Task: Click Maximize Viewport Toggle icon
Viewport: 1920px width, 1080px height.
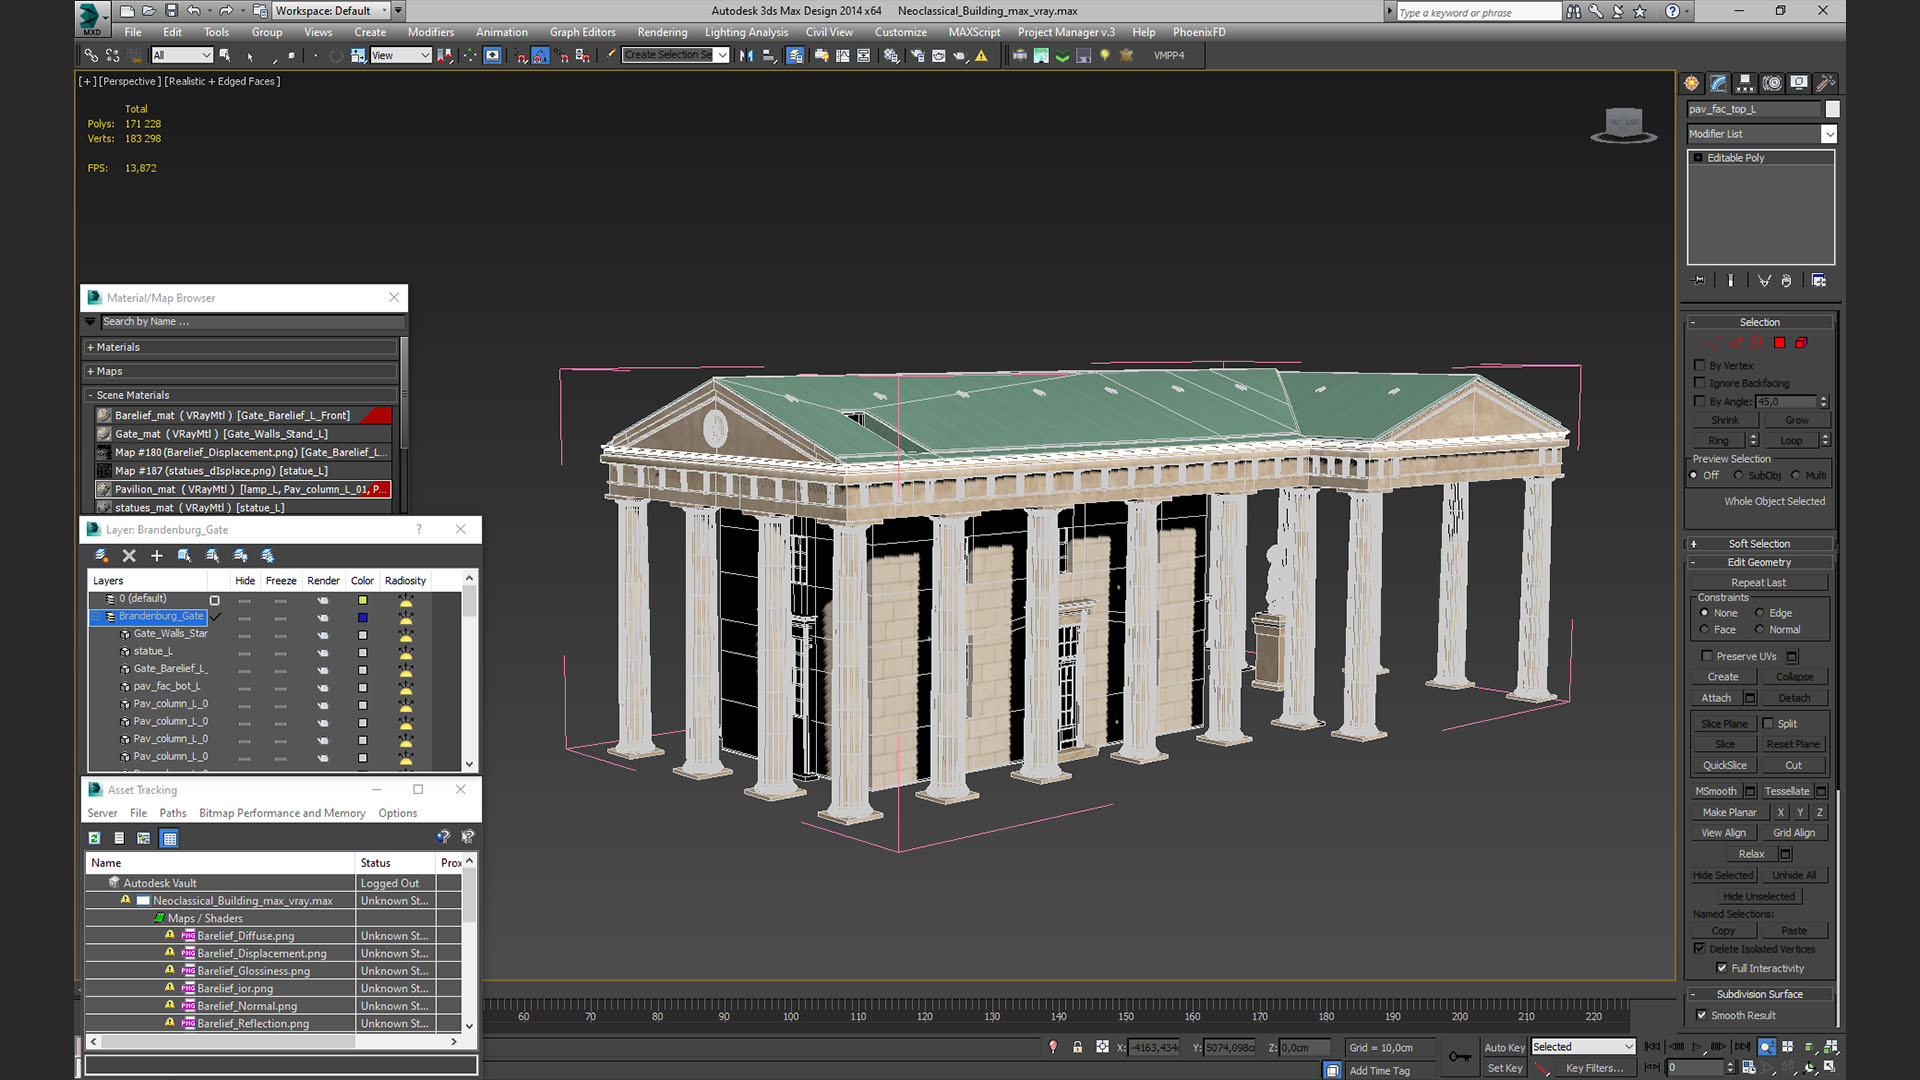Action: click(x=1830, y=1067)
